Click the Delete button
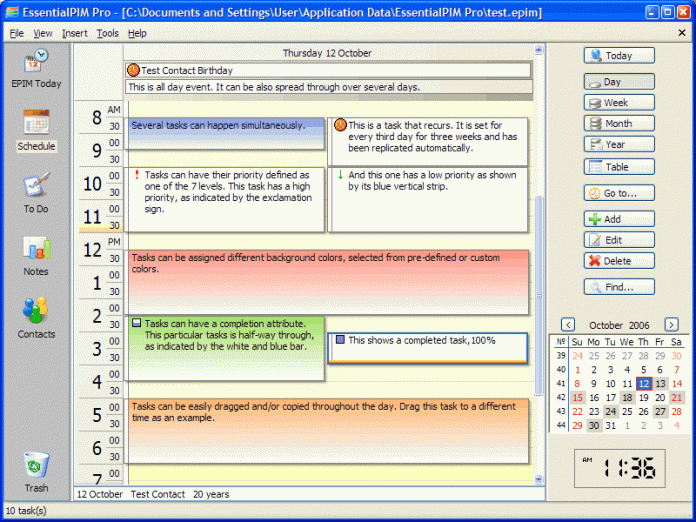Screen dimensions: 696x522 [x=620, y=261]
